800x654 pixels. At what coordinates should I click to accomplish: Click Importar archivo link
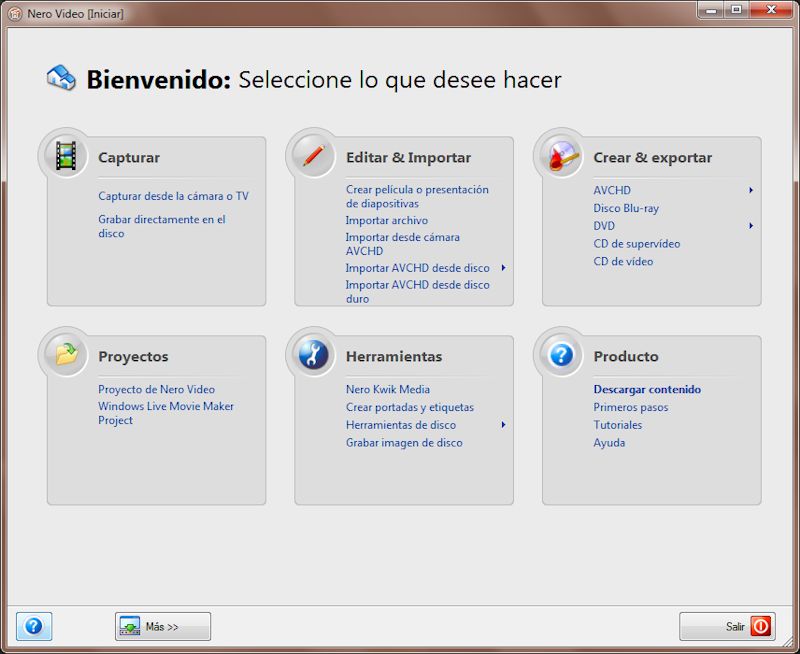click(387, 220)
